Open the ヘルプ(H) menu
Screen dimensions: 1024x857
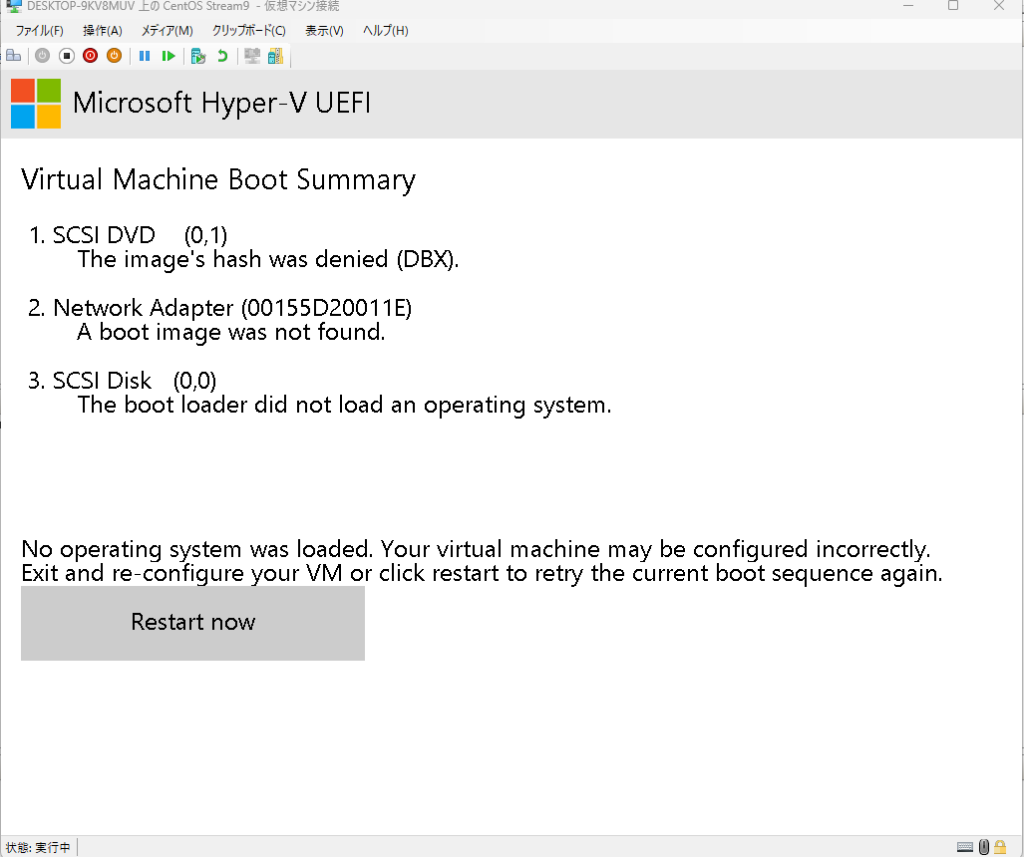click(x=385, y=31)
